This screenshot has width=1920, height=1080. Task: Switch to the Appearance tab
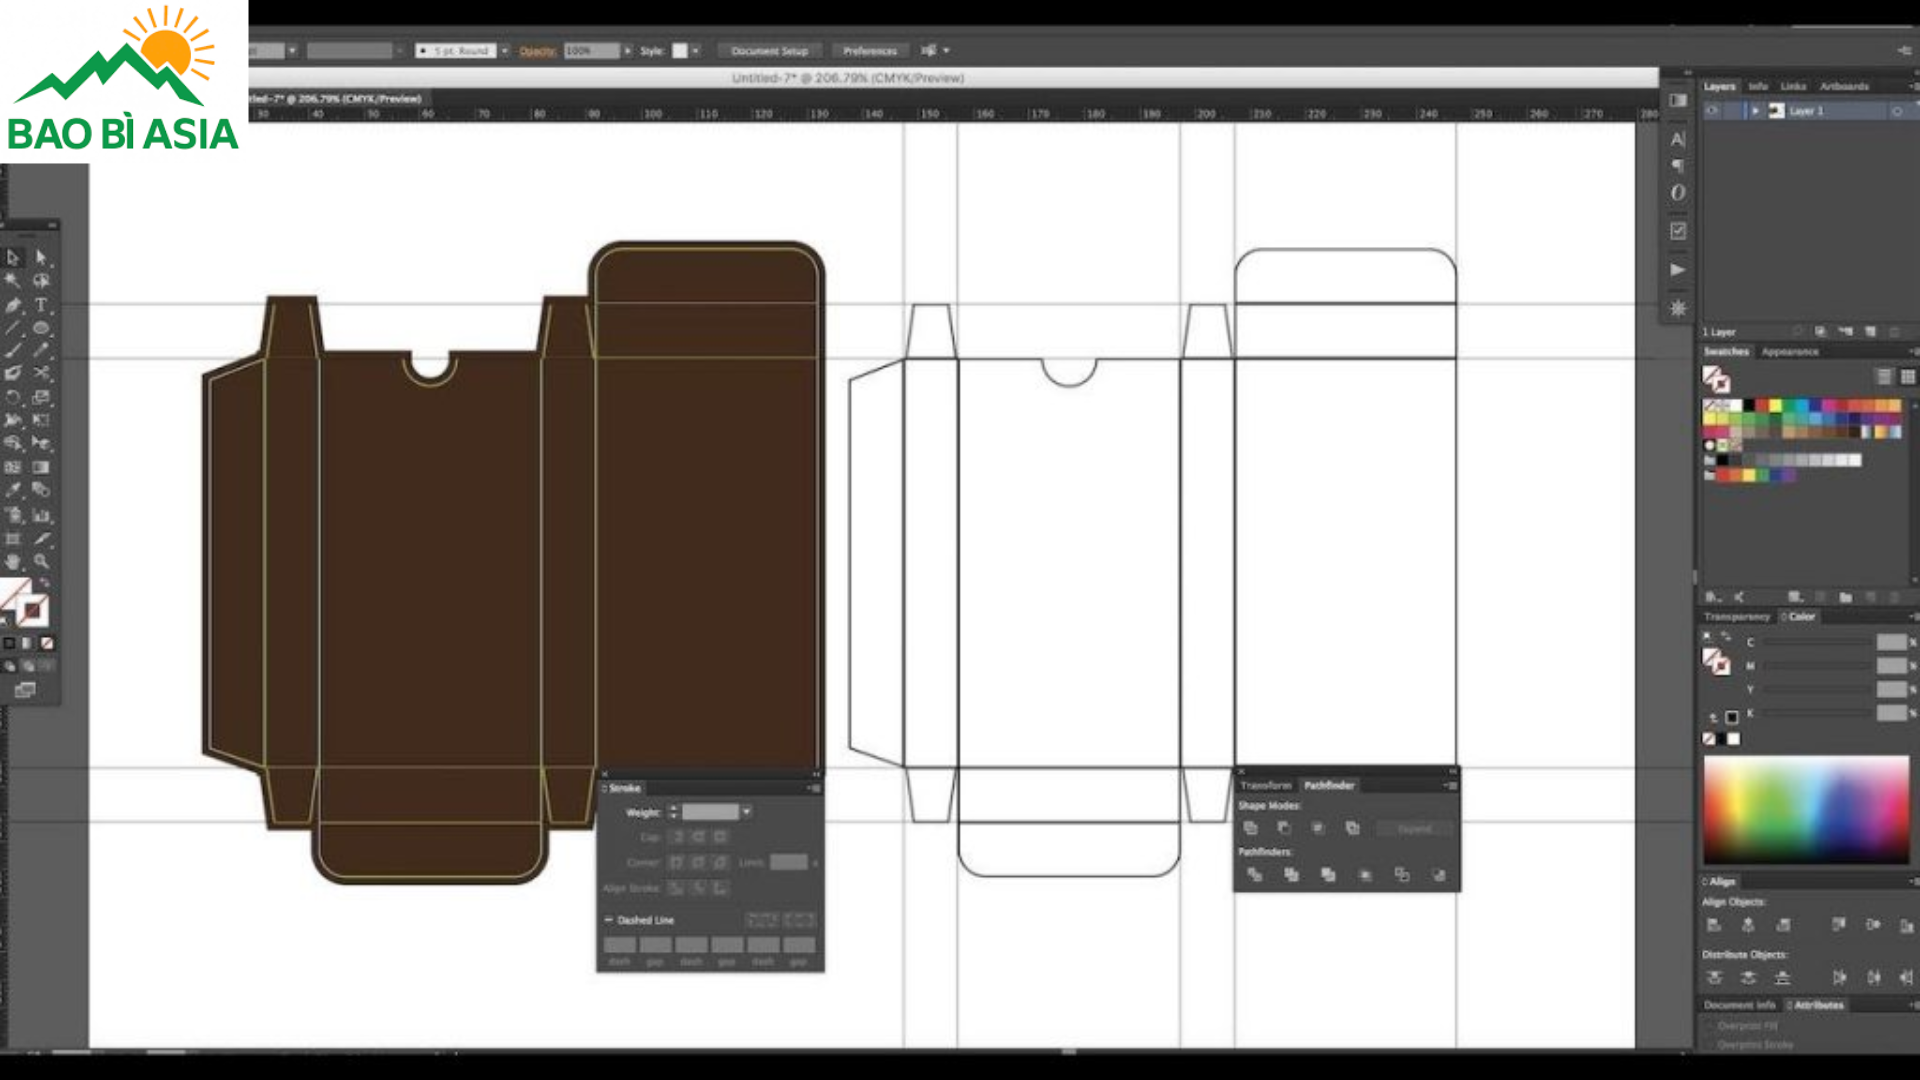coord(1789,352)
